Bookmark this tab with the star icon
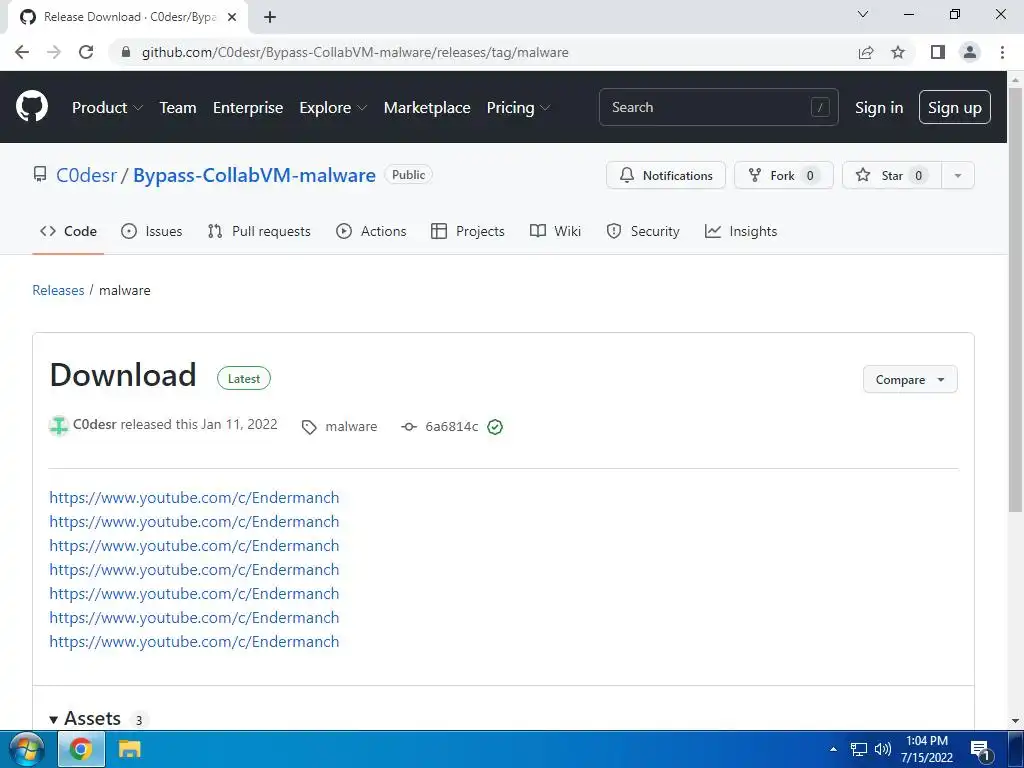Viewport: 1024px width, 768px height. (x=898, y=52)
